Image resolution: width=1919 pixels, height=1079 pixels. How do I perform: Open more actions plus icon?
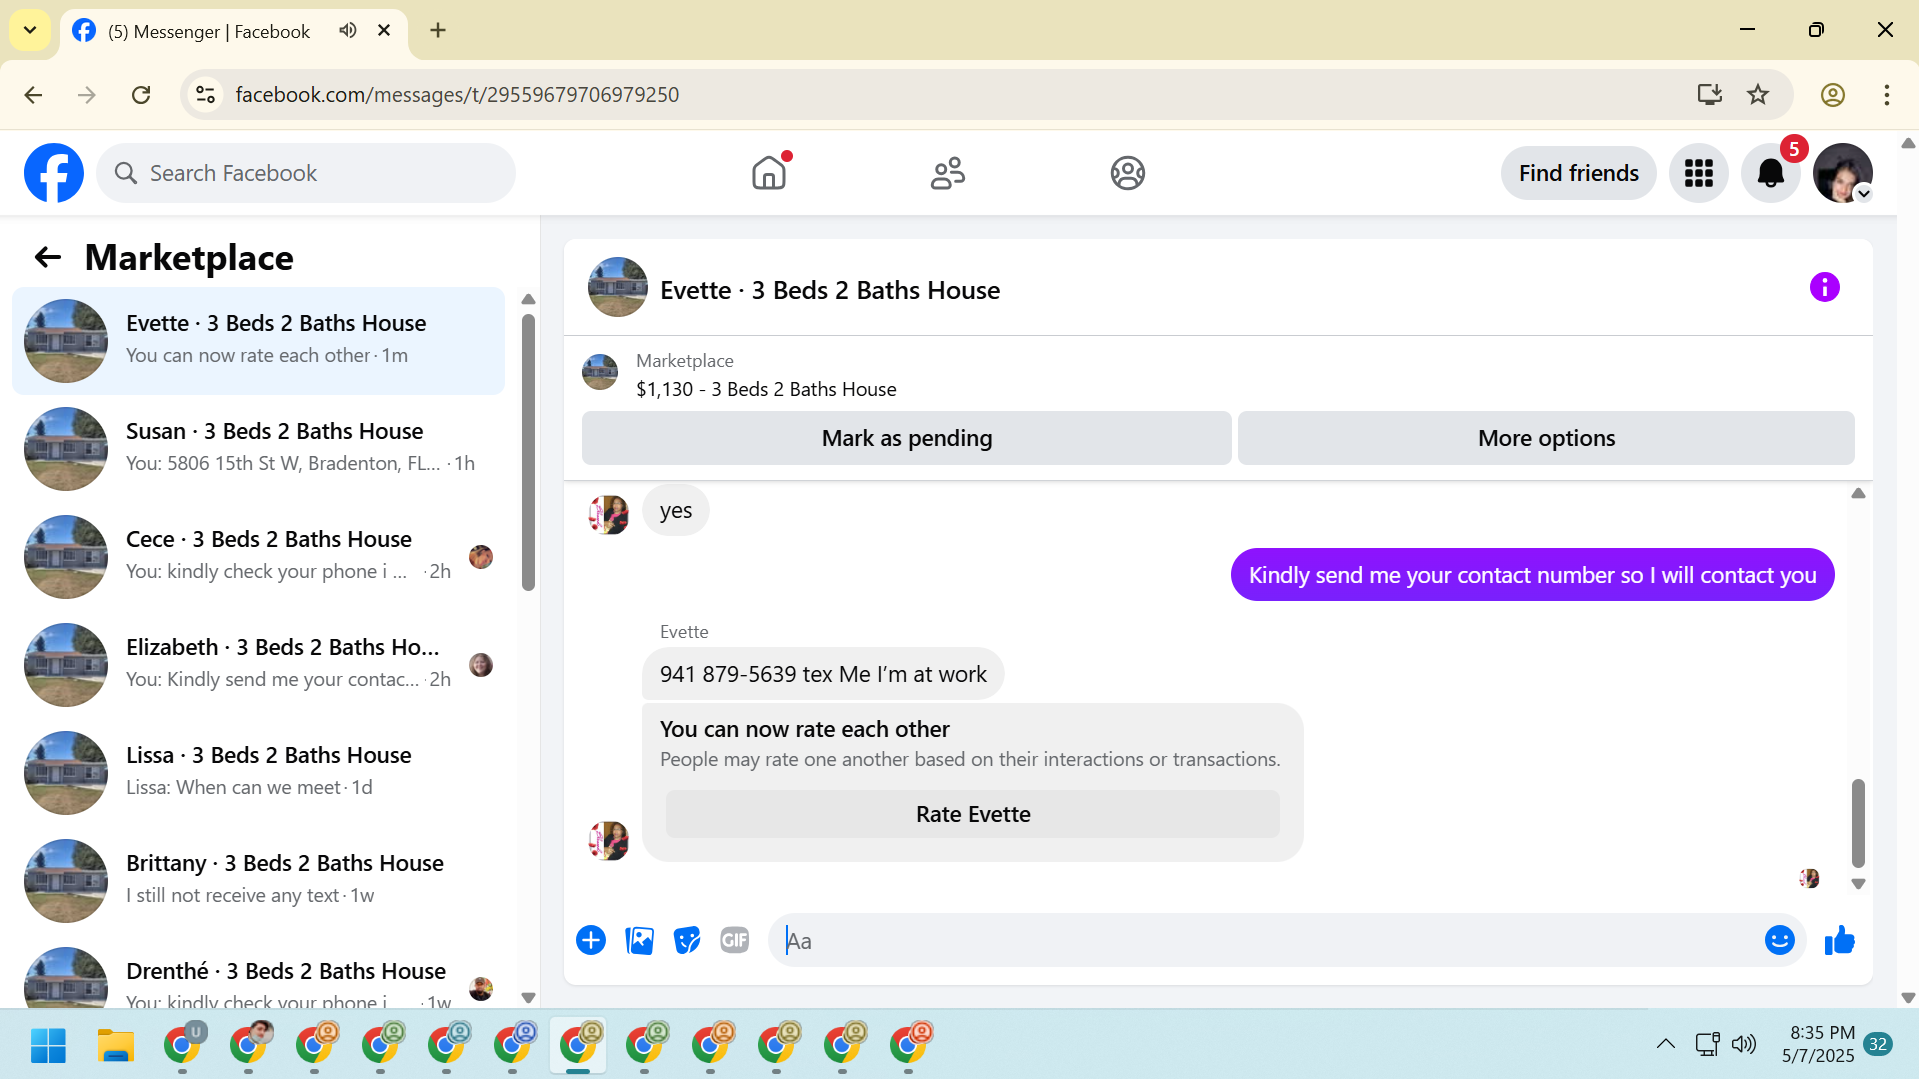coord(591,940)
